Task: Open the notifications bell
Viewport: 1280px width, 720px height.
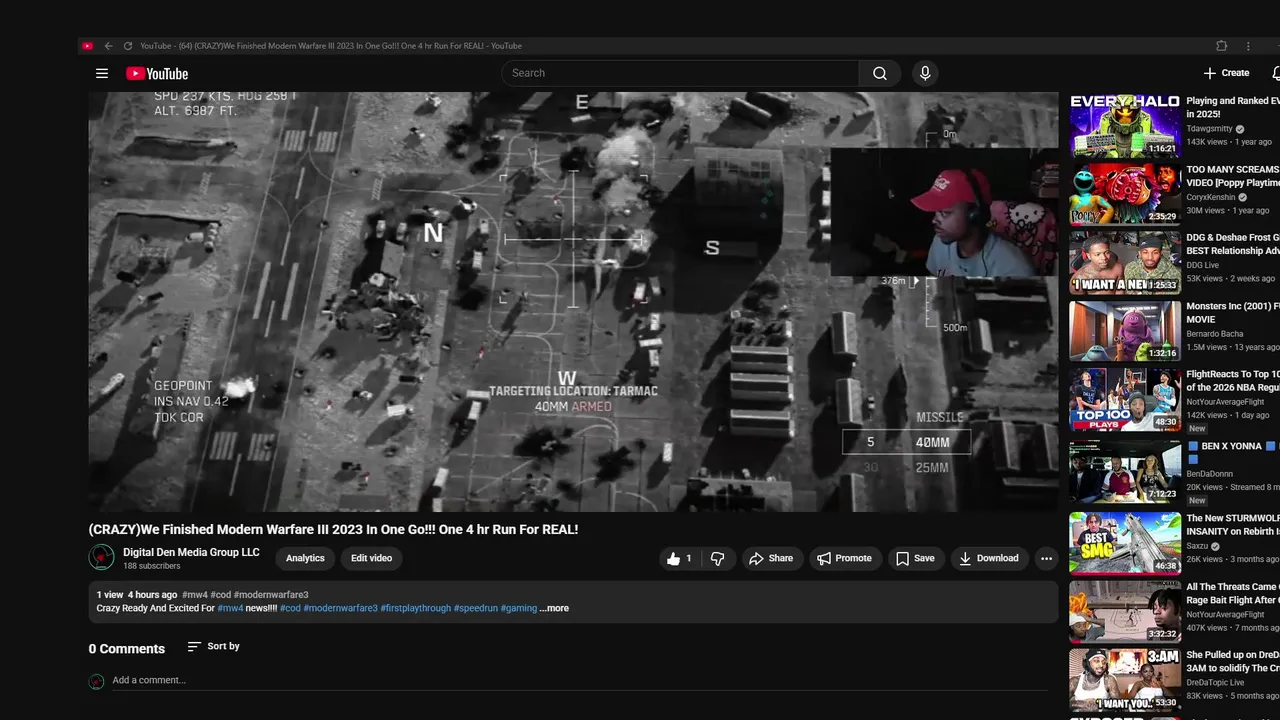Action: [1275, 73]
